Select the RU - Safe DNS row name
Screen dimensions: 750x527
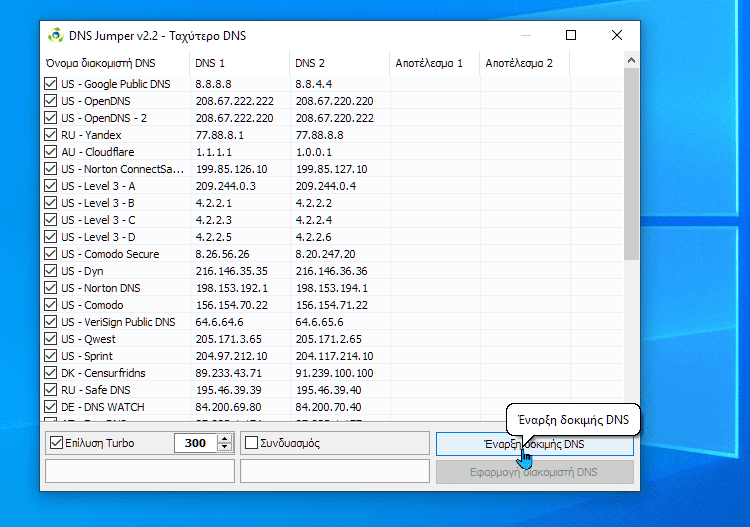[96, 390]
